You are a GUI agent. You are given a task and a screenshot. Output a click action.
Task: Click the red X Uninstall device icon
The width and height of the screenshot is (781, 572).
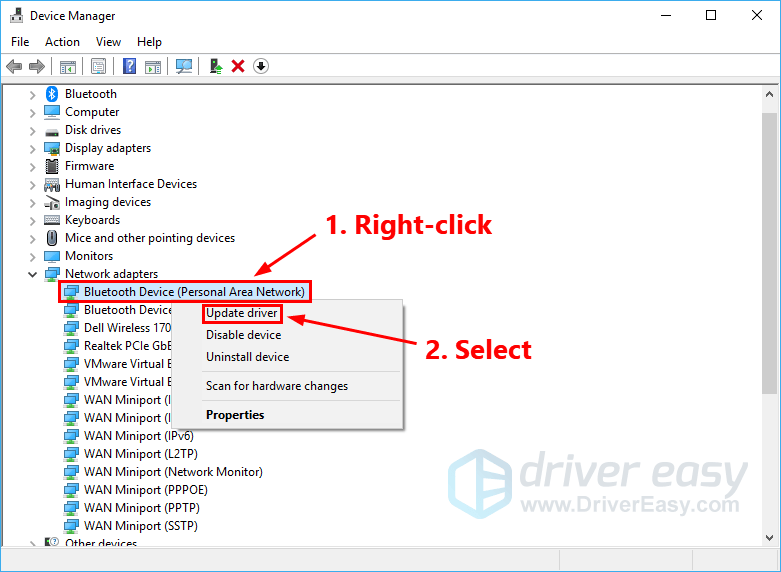tap(238, 66)
